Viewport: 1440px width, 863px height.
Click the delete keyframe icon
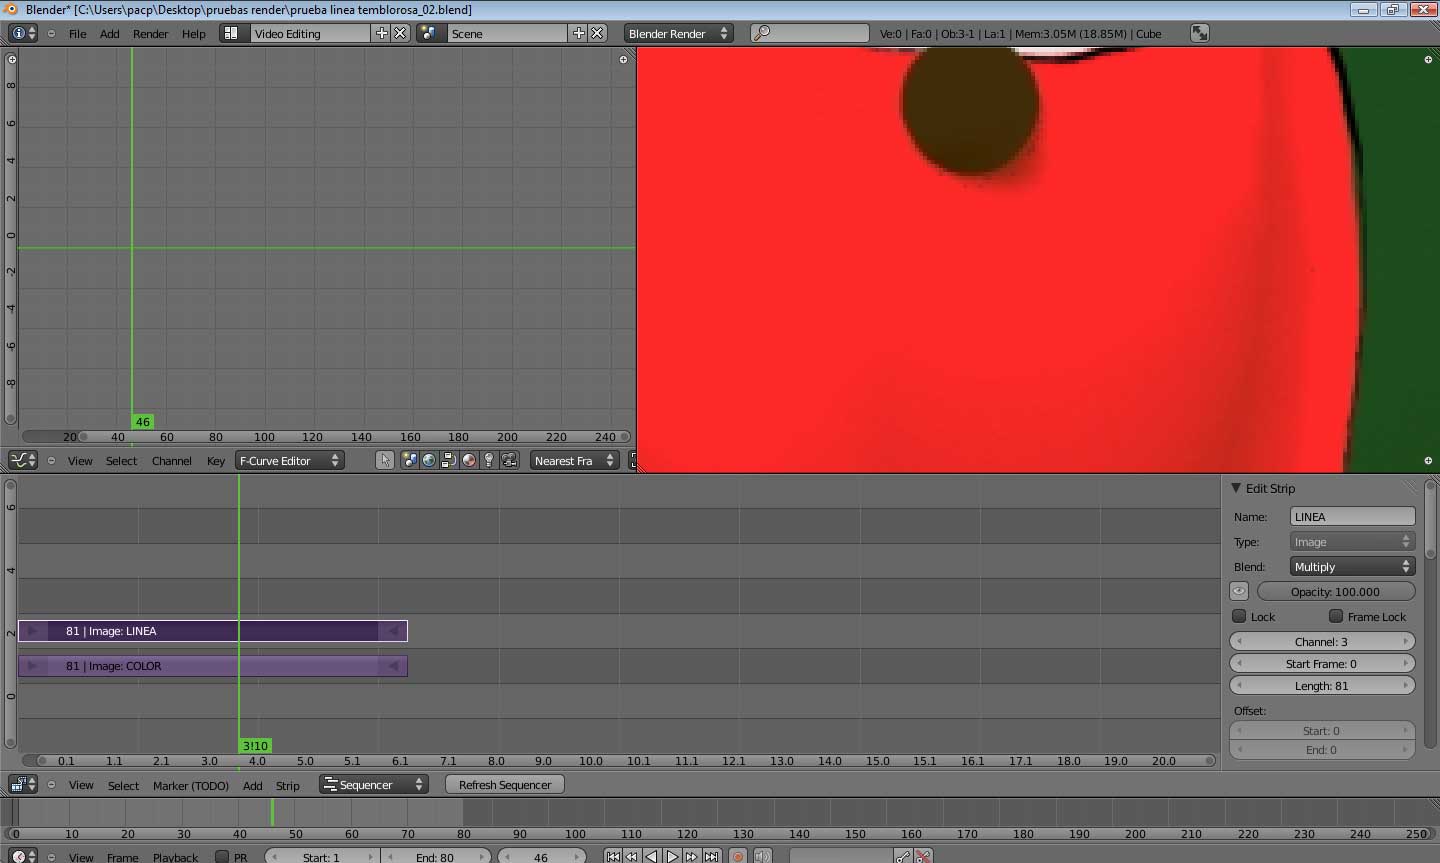tap(924, 857)
